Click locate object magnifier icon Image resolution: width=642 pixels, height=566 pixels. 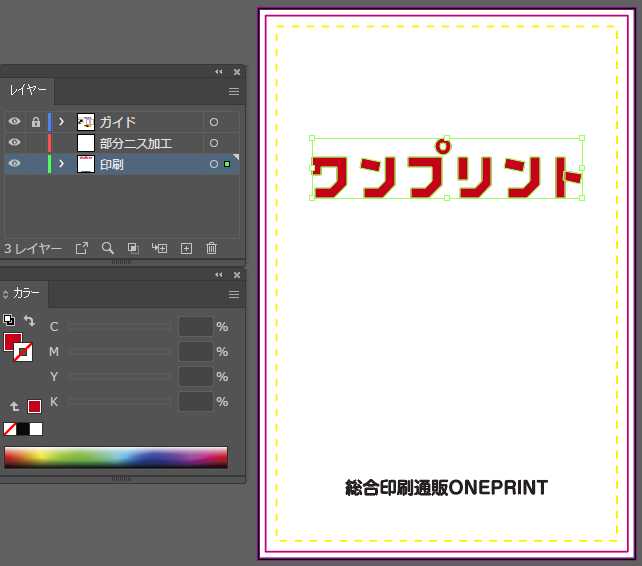point(107,248)
